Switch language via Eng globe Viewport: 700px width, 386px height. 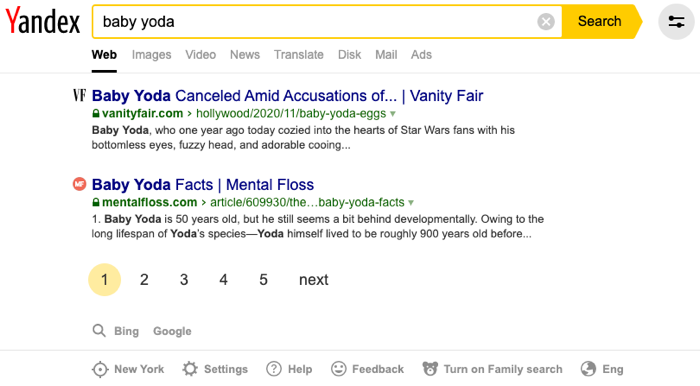click(x=602, y=369)
